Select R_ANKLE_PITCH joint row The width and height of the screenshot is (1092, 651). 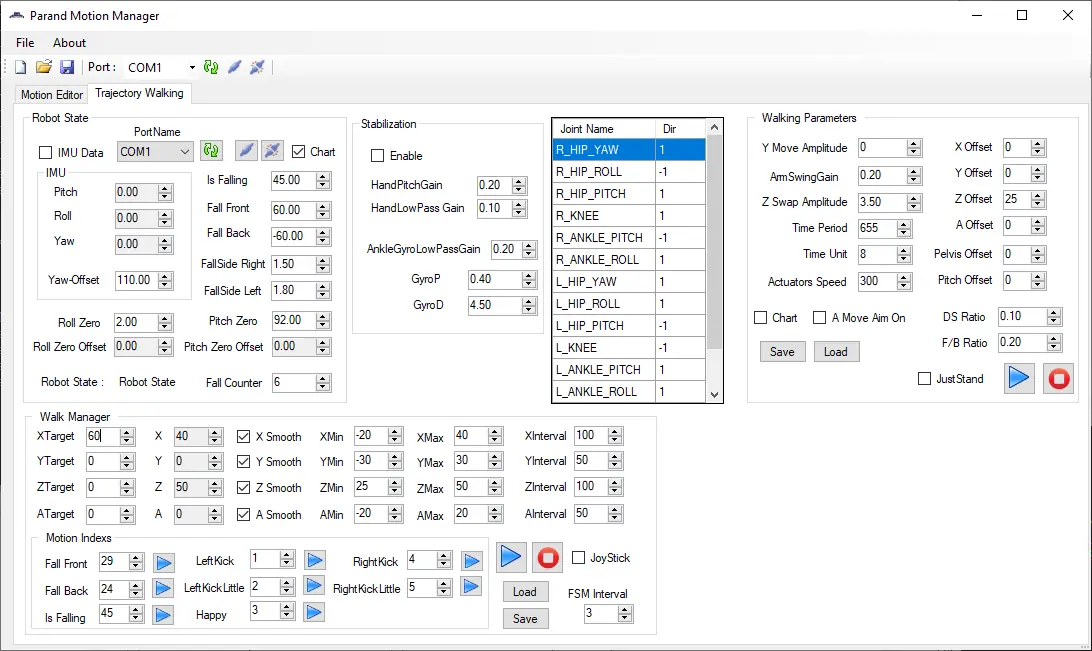point(630,237)
